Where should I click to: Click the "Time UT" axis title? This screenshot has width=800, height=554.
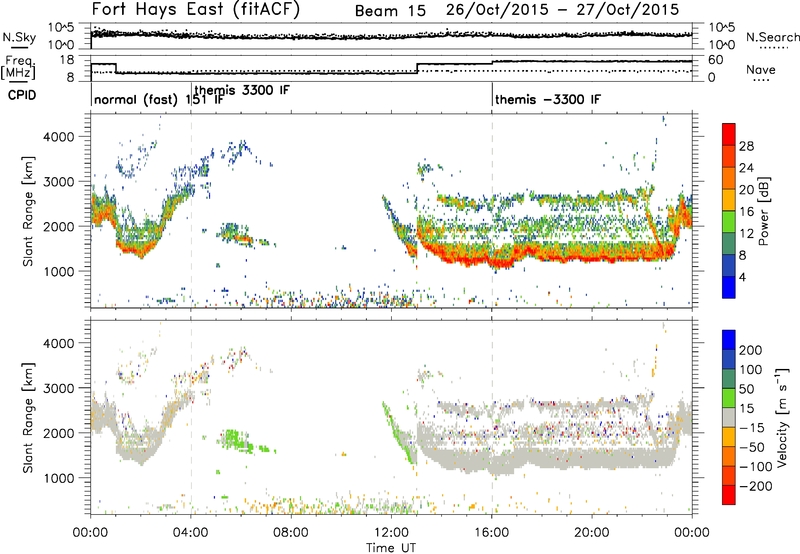[x=391, y=547]
